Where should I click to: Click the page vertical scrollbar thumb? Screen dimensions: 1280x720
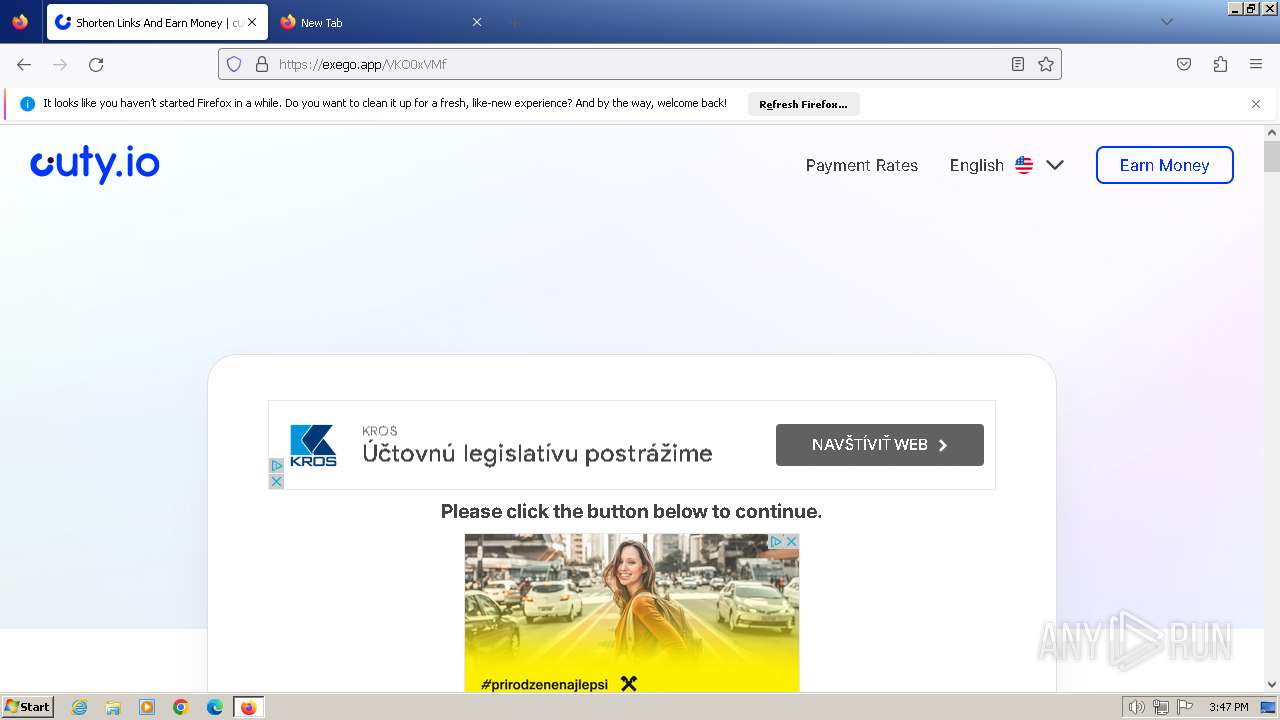(x=1272, y=156)
